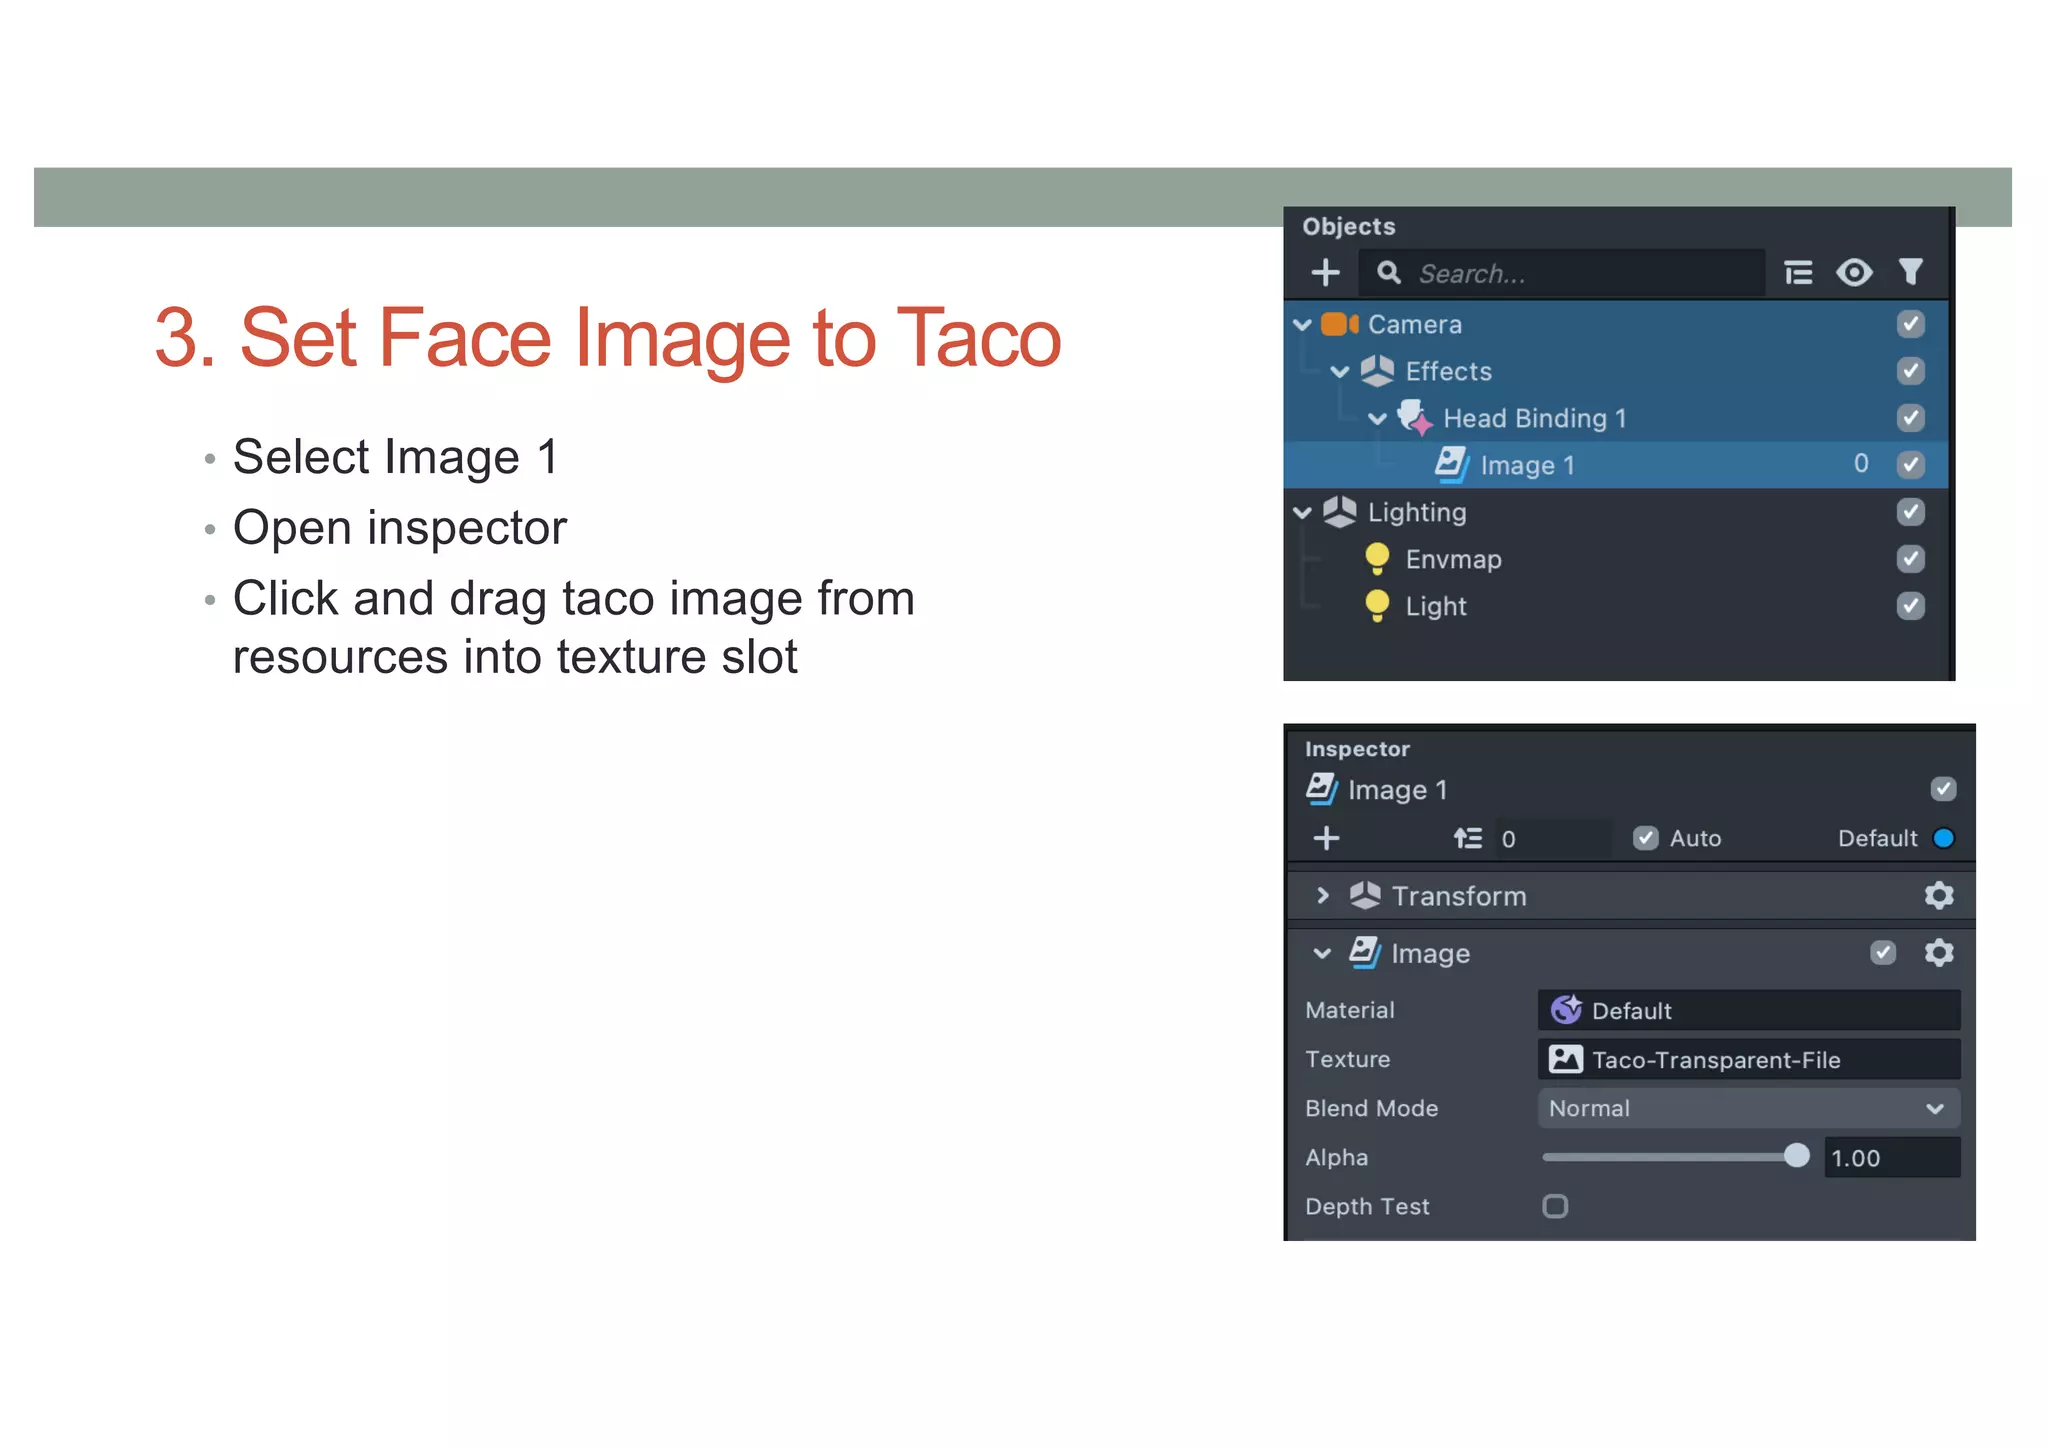
Task: Click the orange Camera icon
Action: click(x=1339, y=324)
